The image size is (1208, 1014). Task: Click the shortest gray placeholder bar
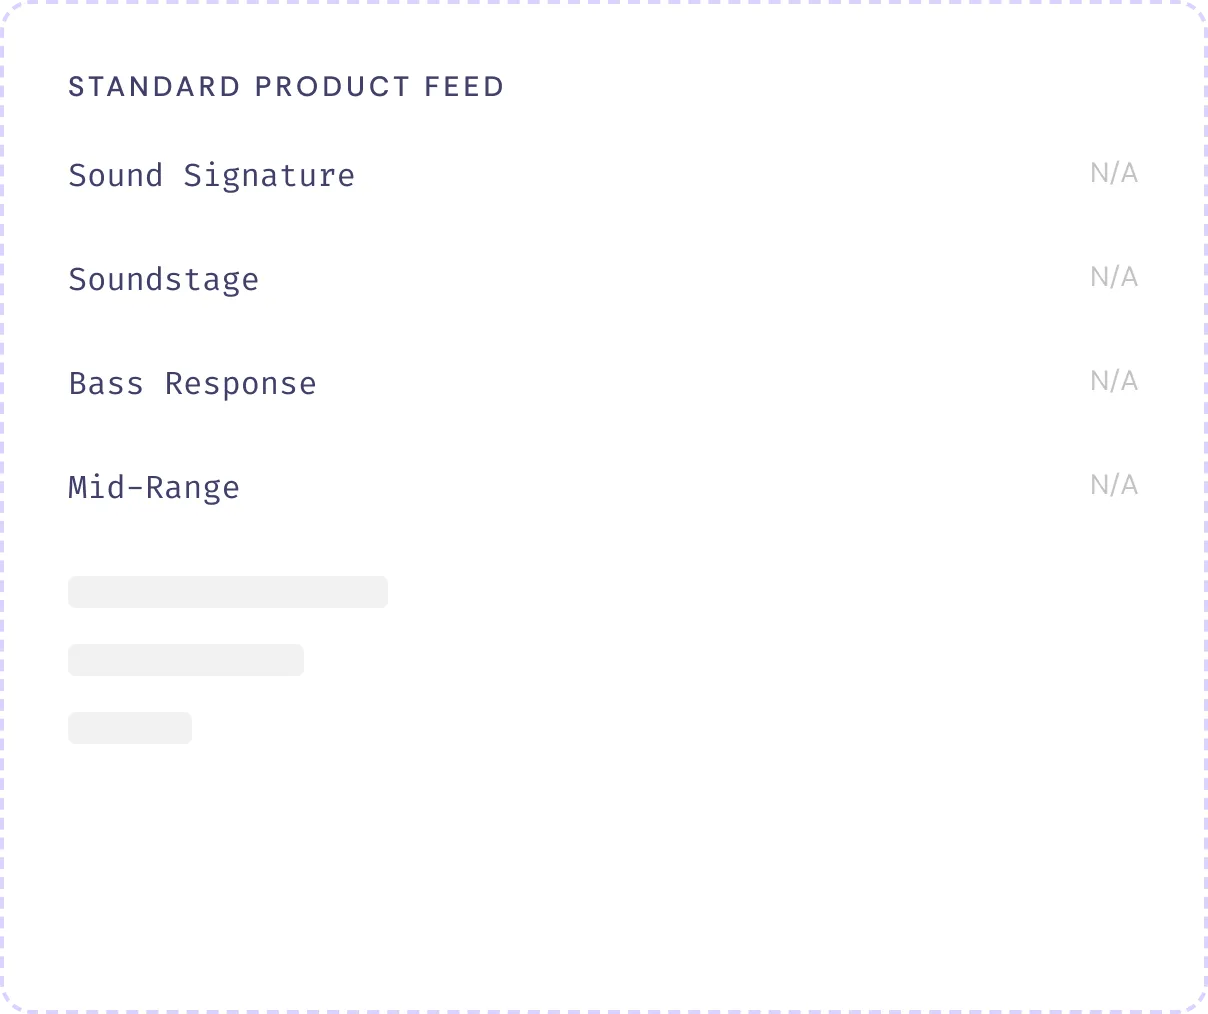[129, 728]
